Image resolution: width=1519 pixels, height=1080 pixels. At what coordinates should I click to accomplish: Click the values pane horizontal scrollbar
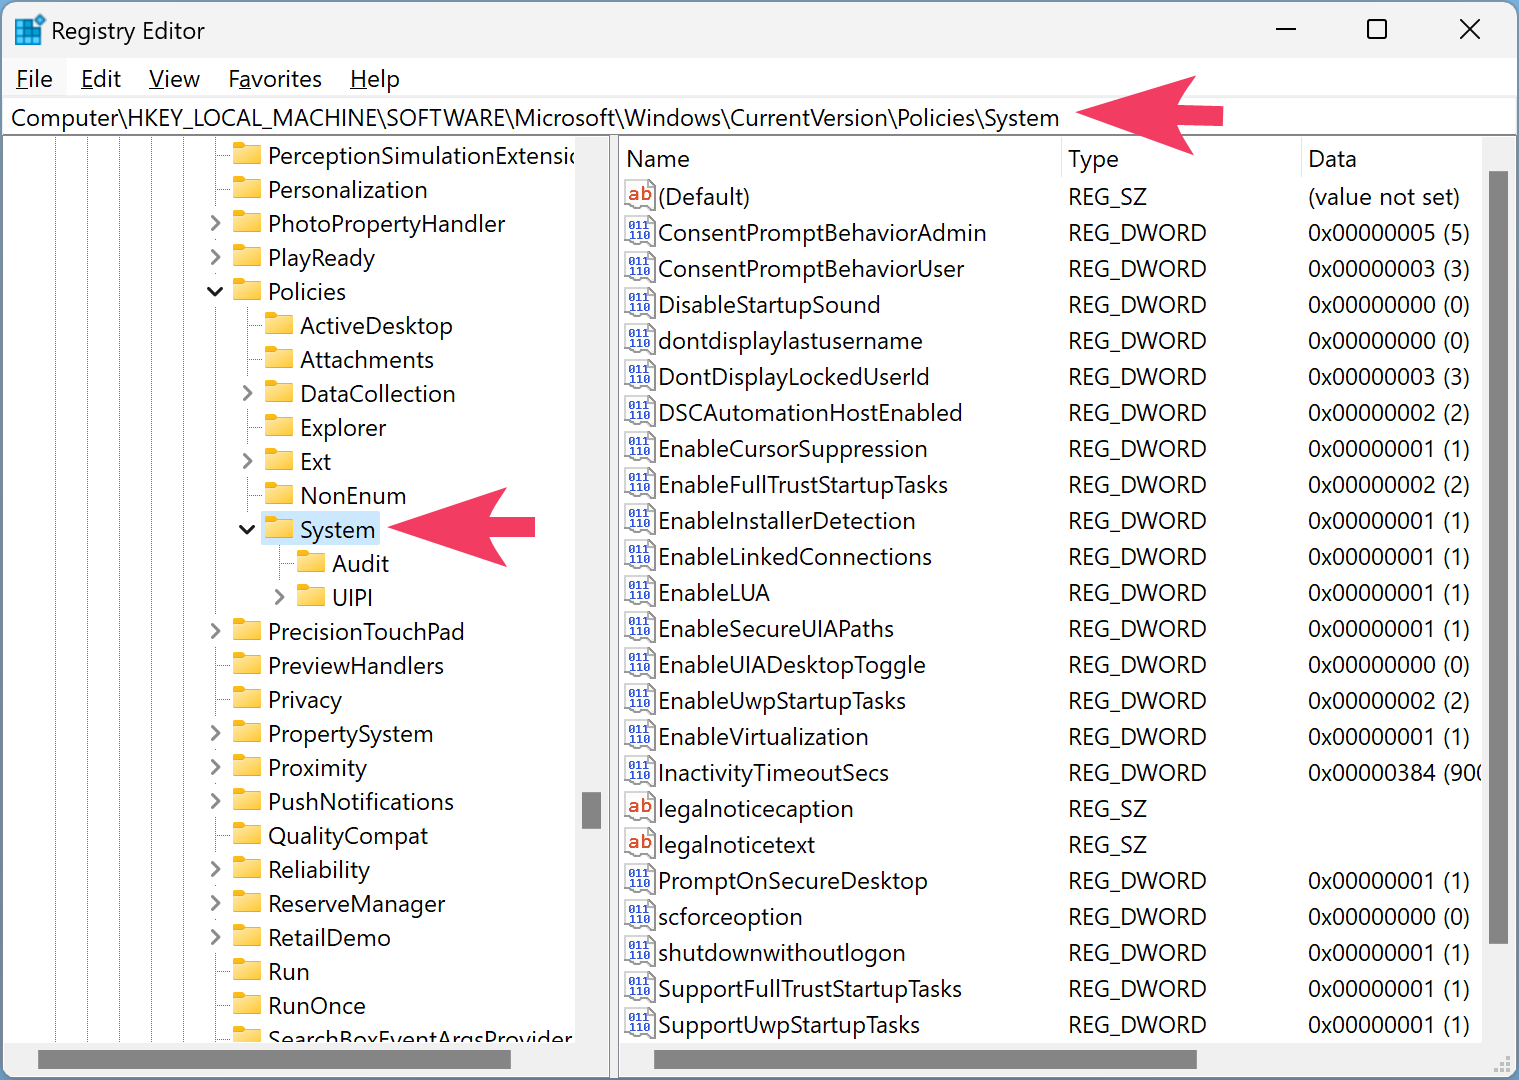(925, 1059)
